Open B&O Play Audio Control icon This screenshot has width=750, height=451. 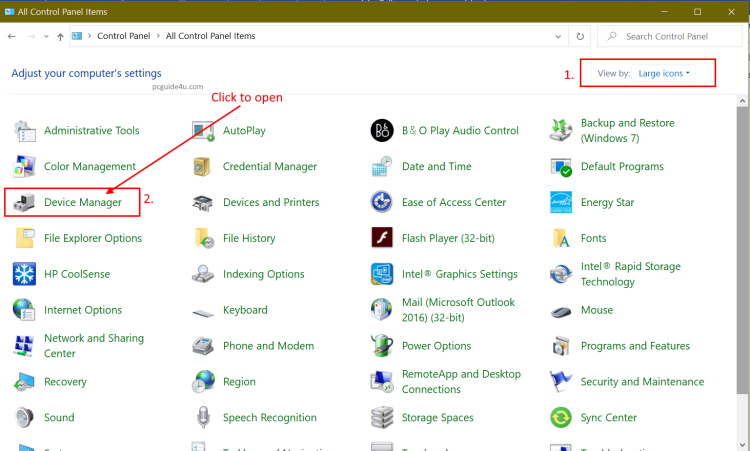[x=381, y=130]
